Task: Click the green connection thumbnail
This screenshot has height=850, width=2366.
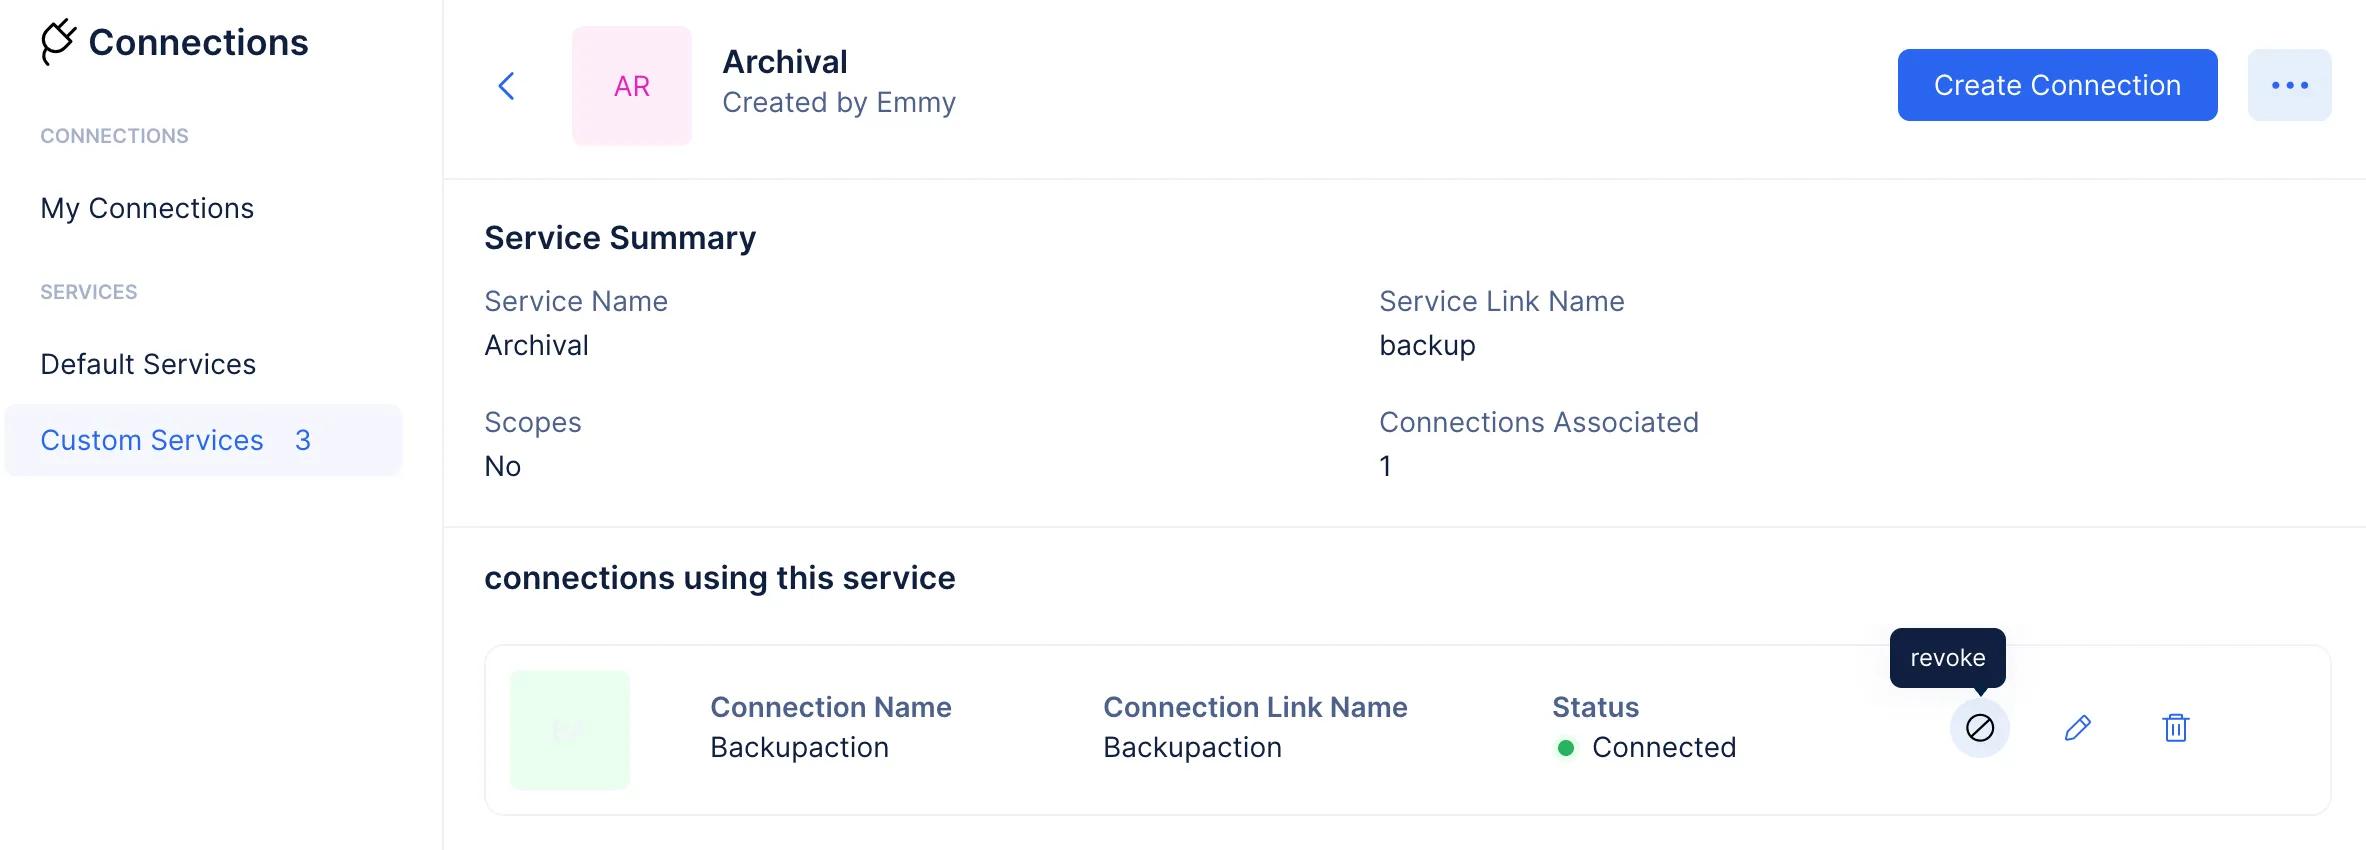Action: pos(570,730)
